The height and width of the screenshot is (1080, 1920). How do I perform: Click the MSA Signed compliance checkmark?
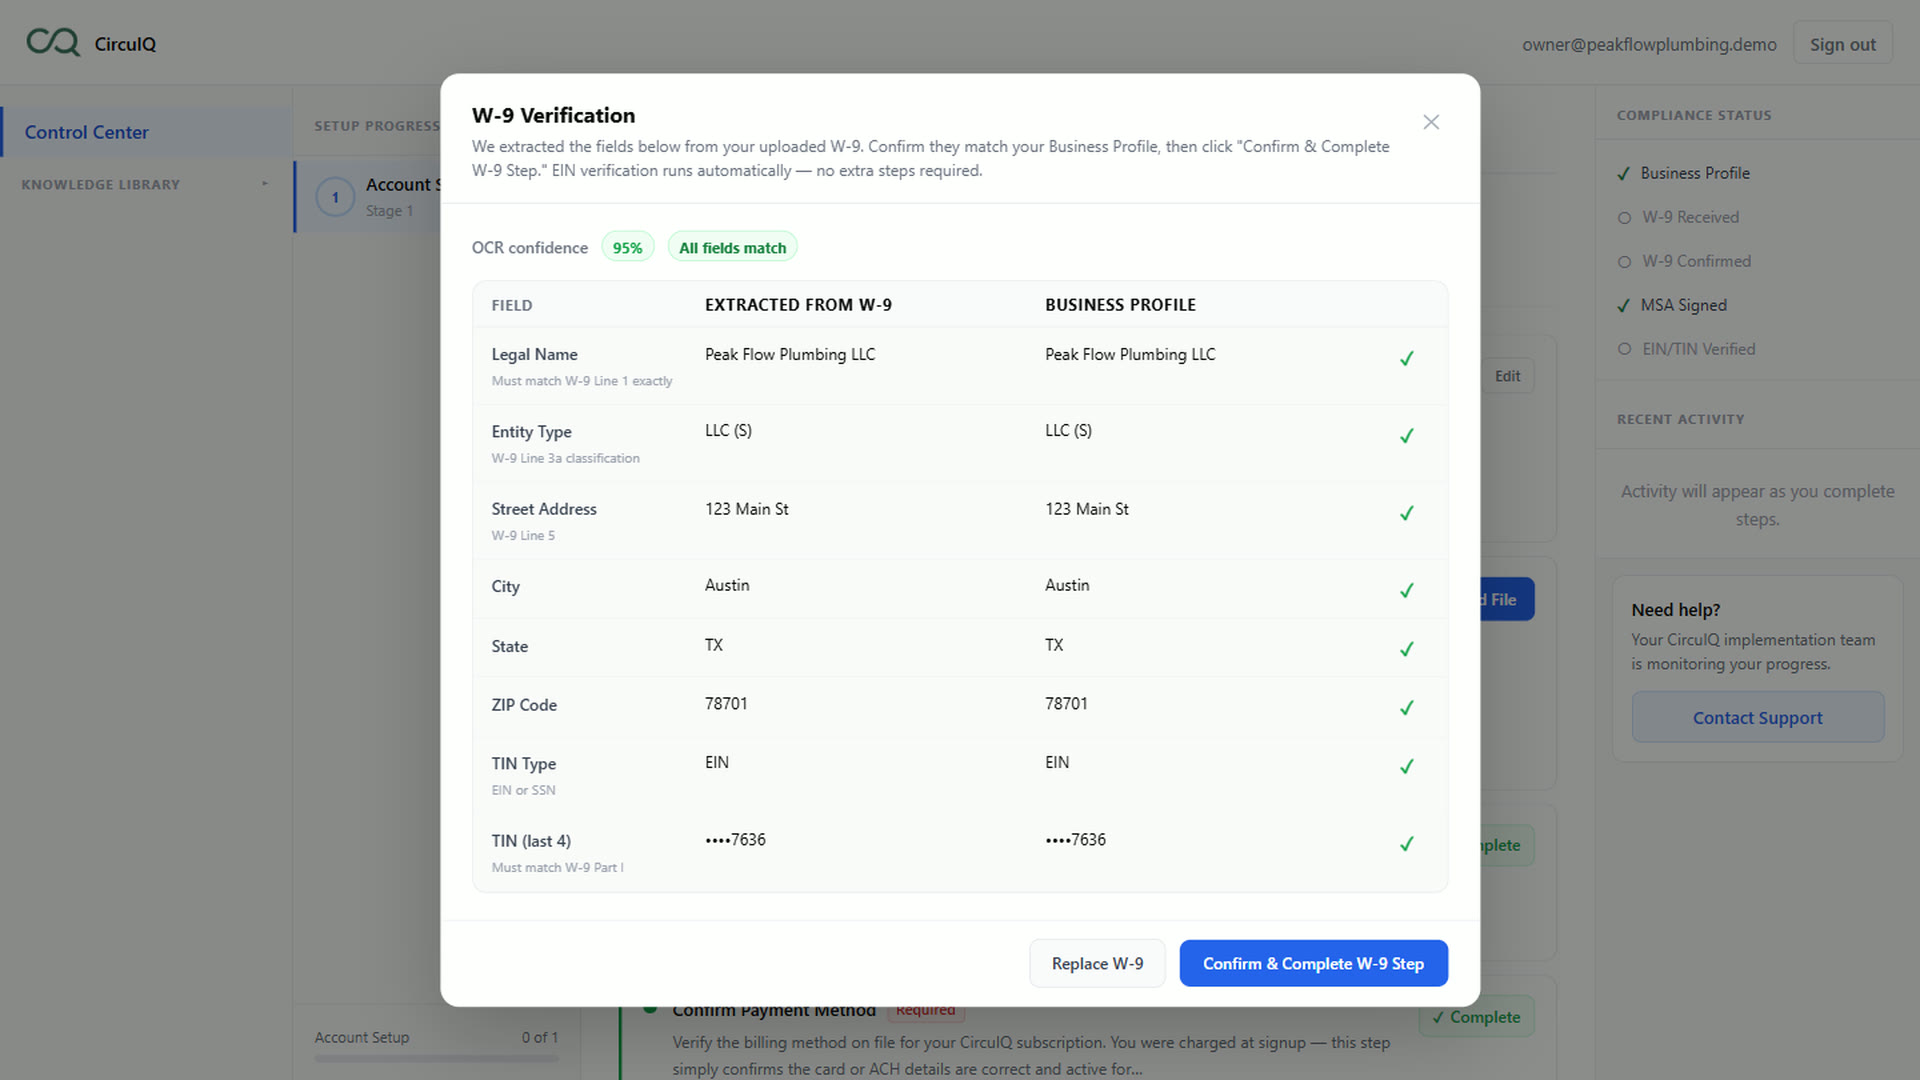pos(1623,306)
